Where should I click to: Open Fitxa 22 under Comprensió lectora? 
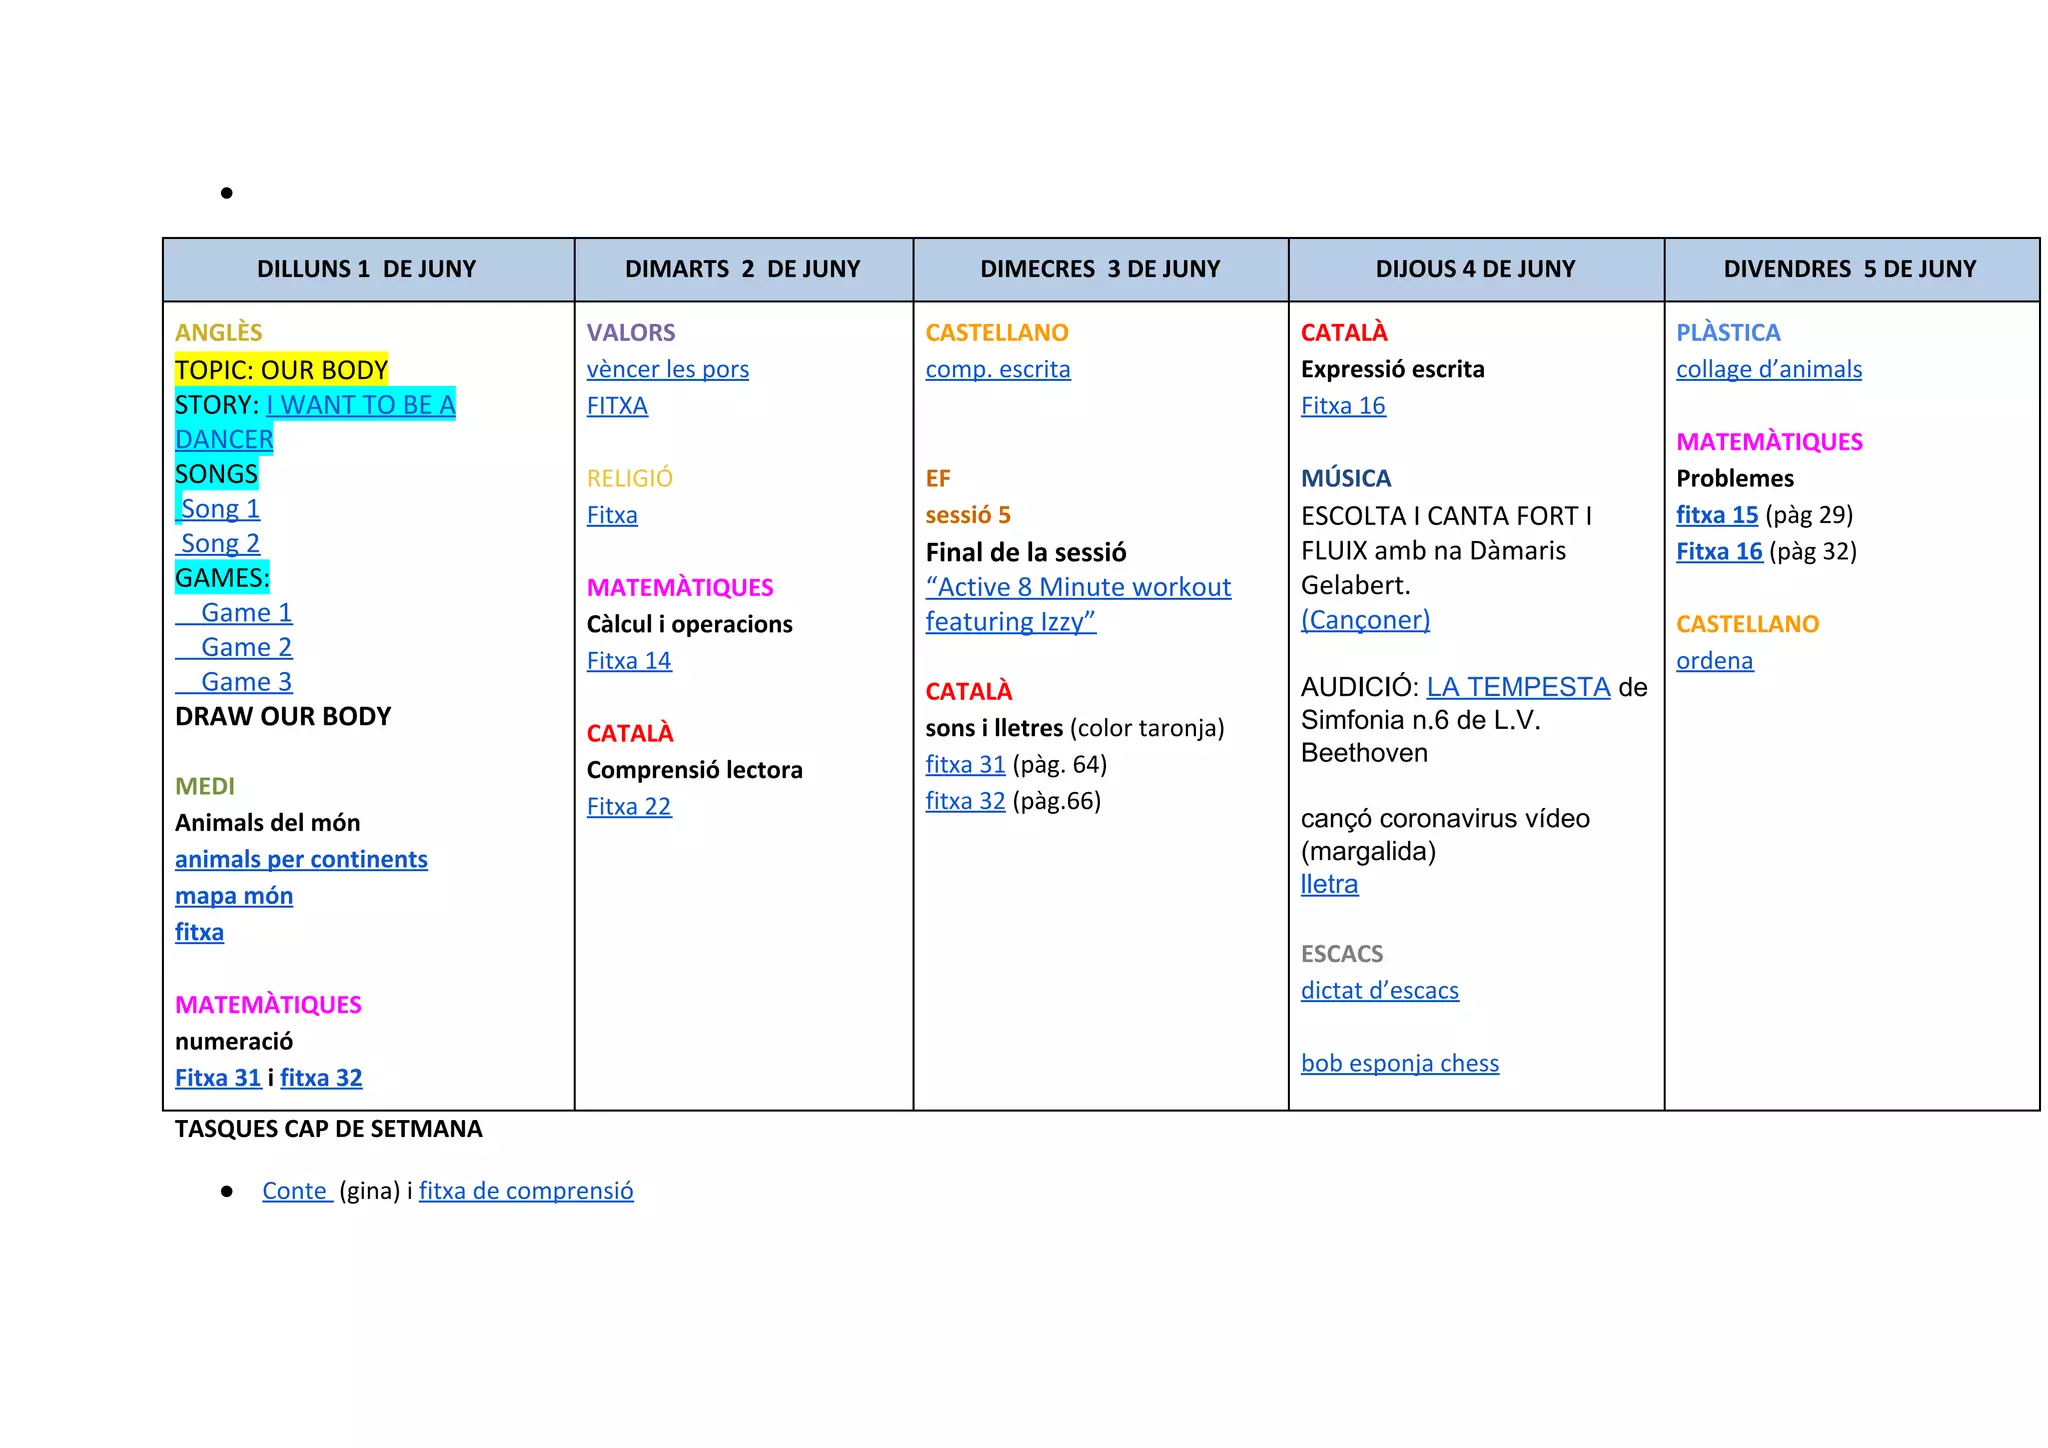coord(629,807)
